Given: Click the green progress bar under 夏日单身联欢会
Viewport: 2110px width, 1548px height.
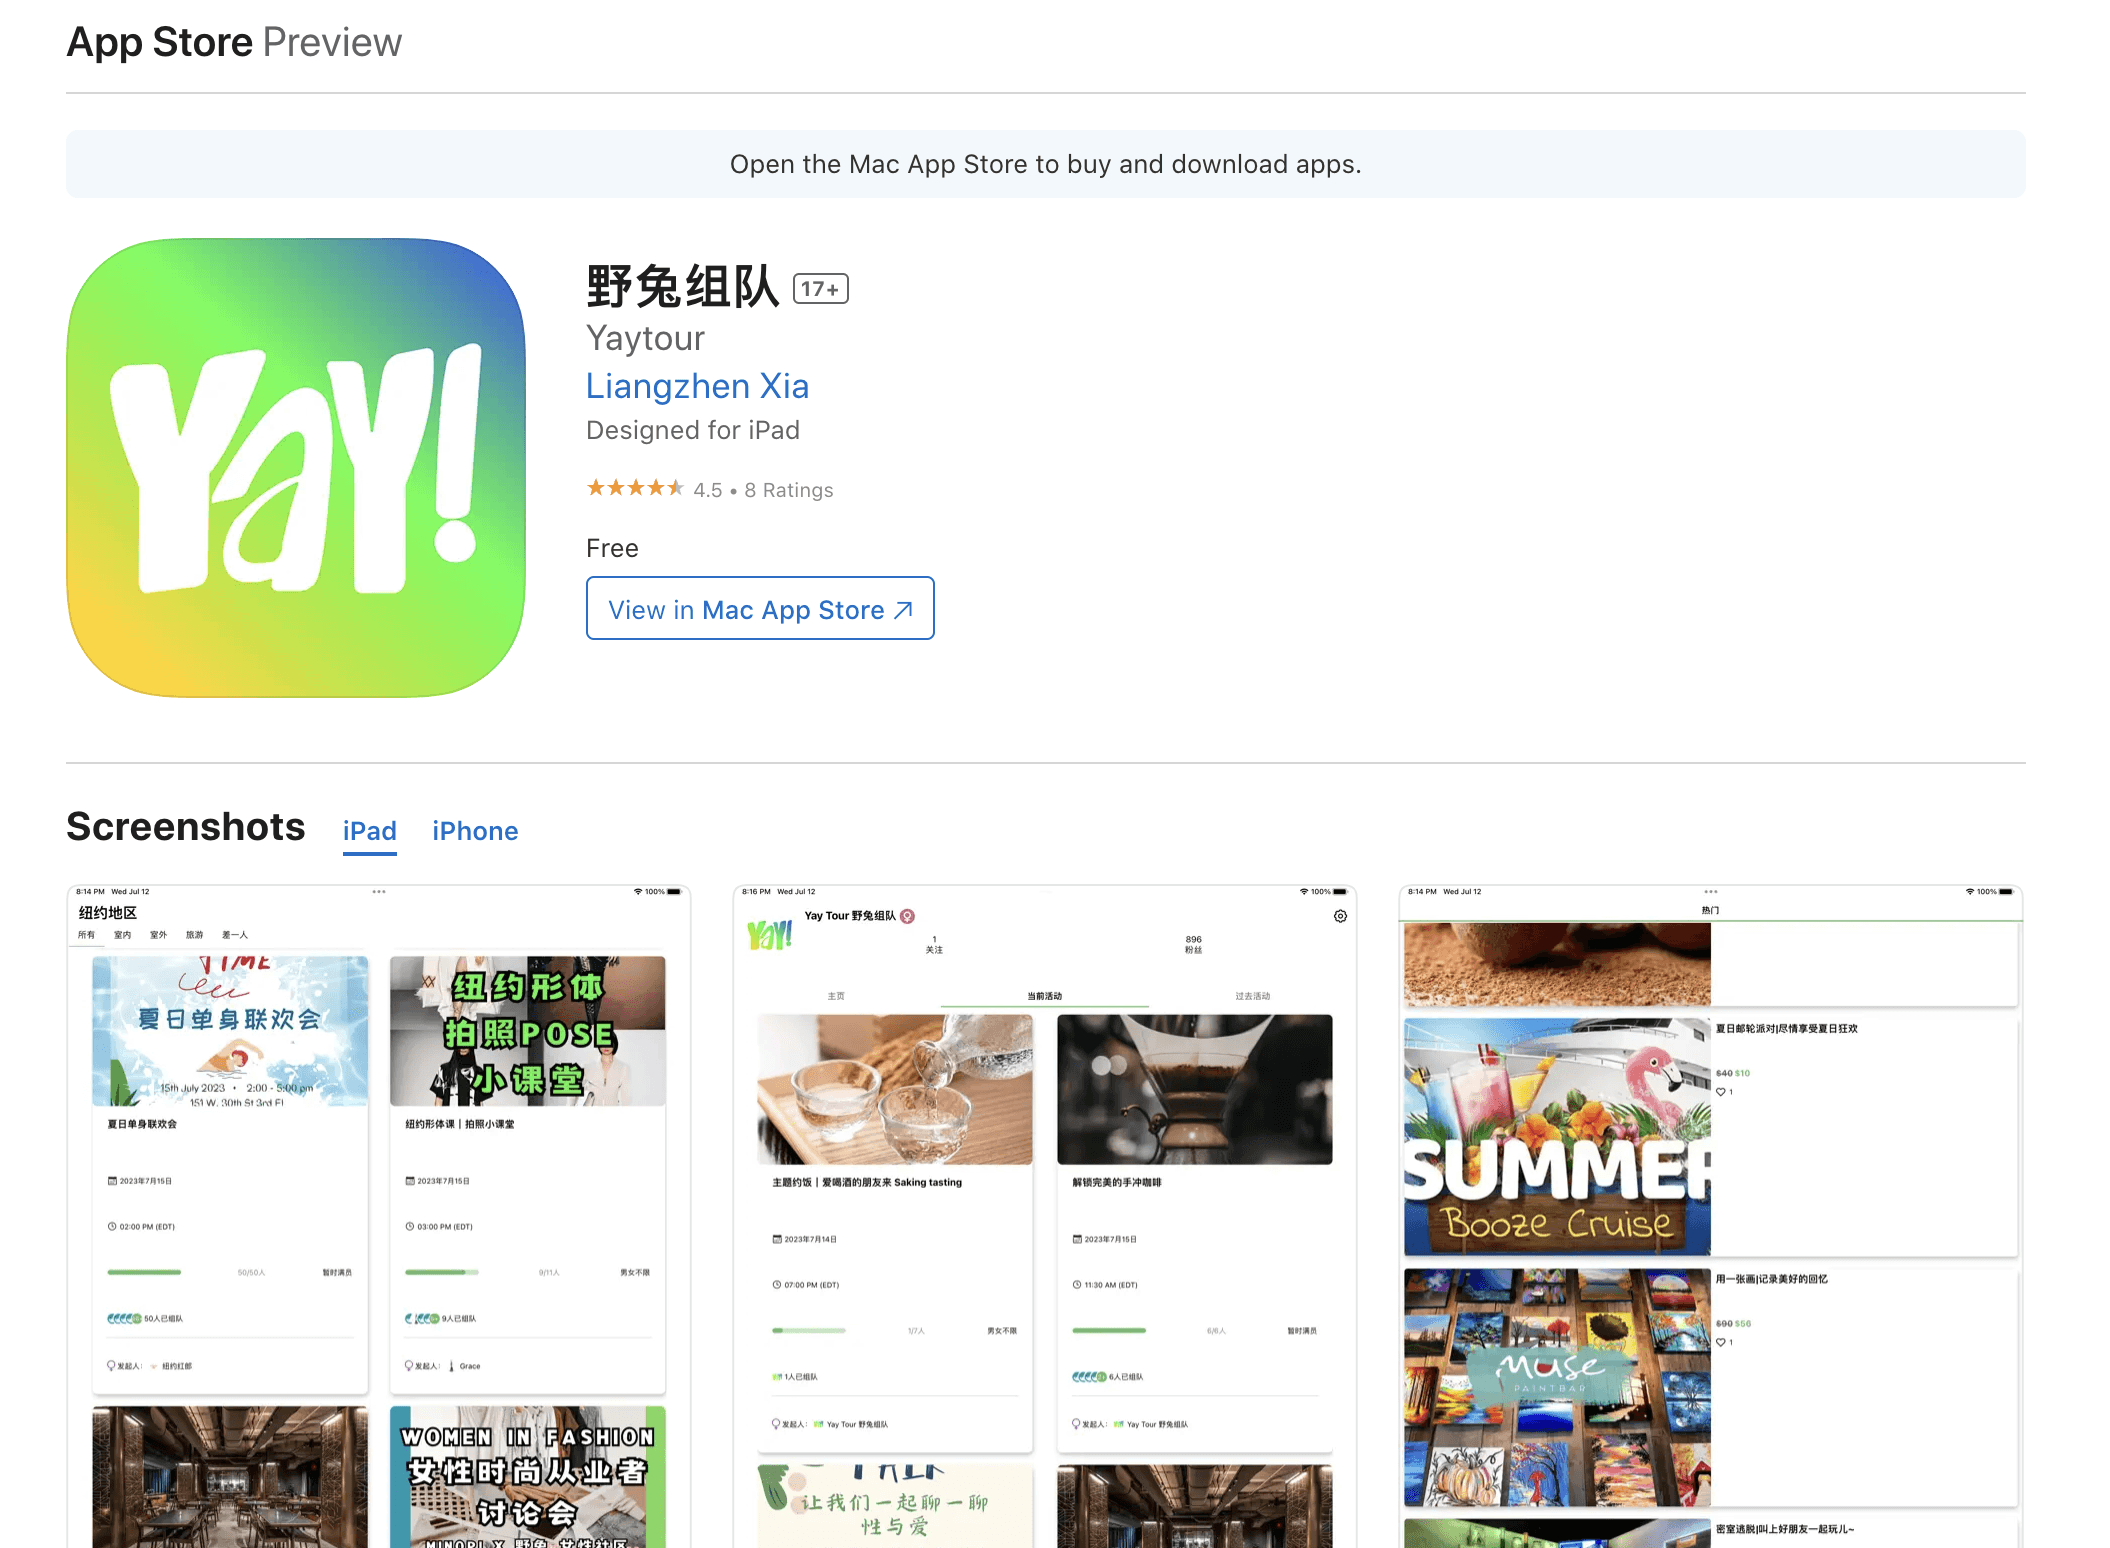Looking at the screenshot, I should click(145, 1272).
